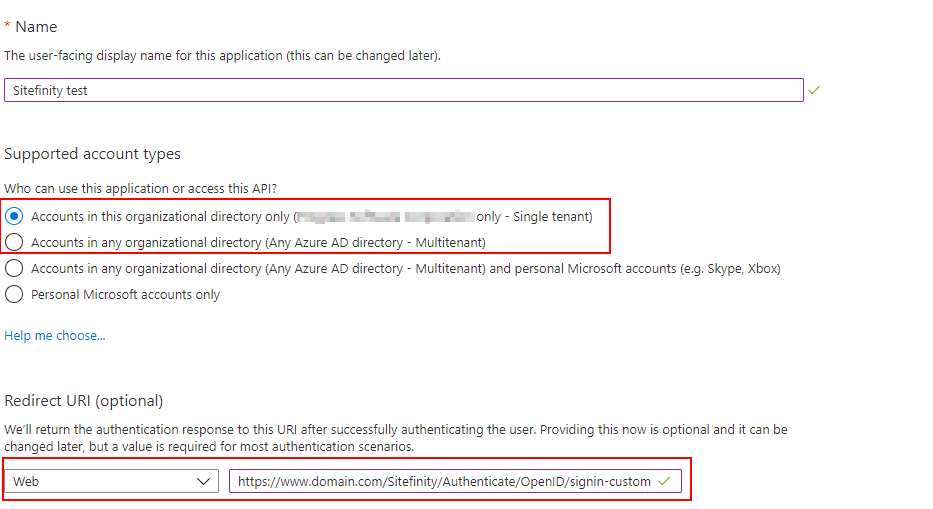The image size is (933, 509).
Task: Click the Redirect URI input field
Action: [x=455, y=481]
